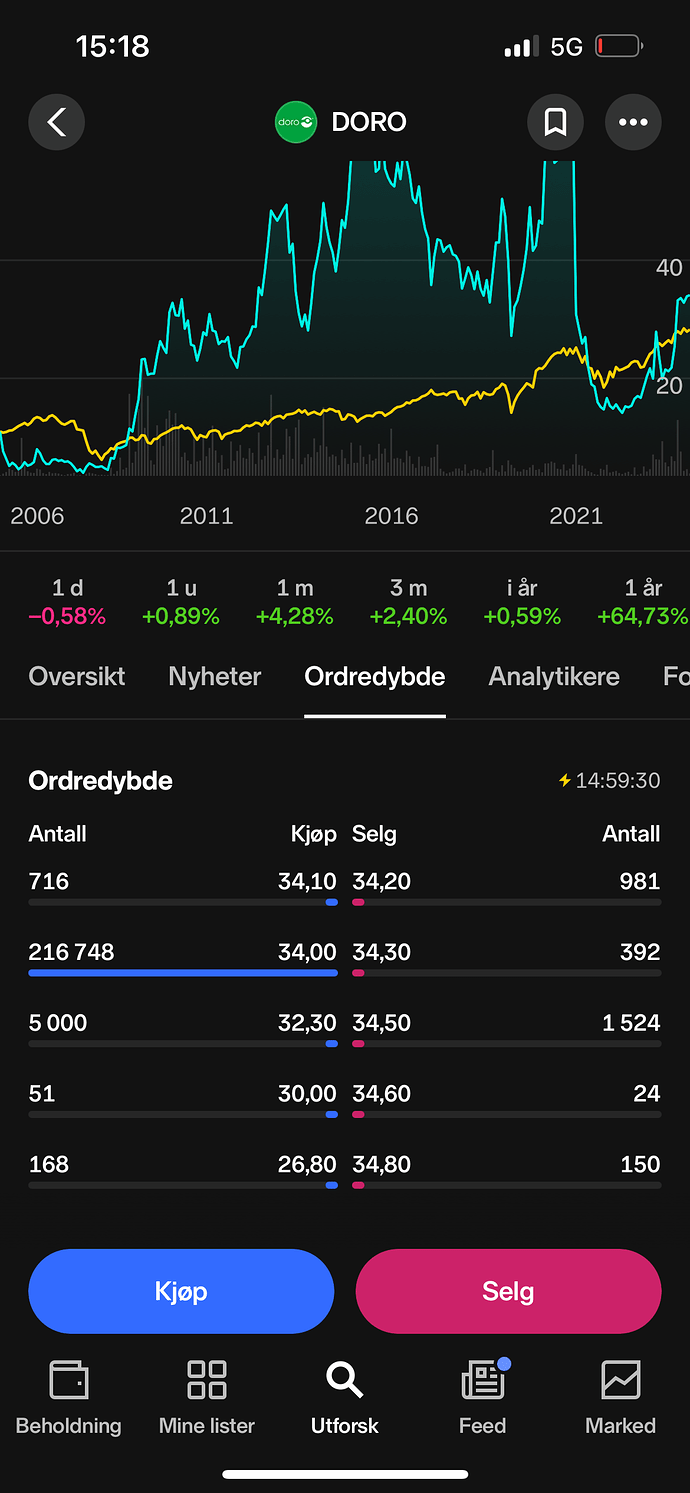The image size is (690, 1493).
Task: Open the Feed tab
Action: (483, 1398)
